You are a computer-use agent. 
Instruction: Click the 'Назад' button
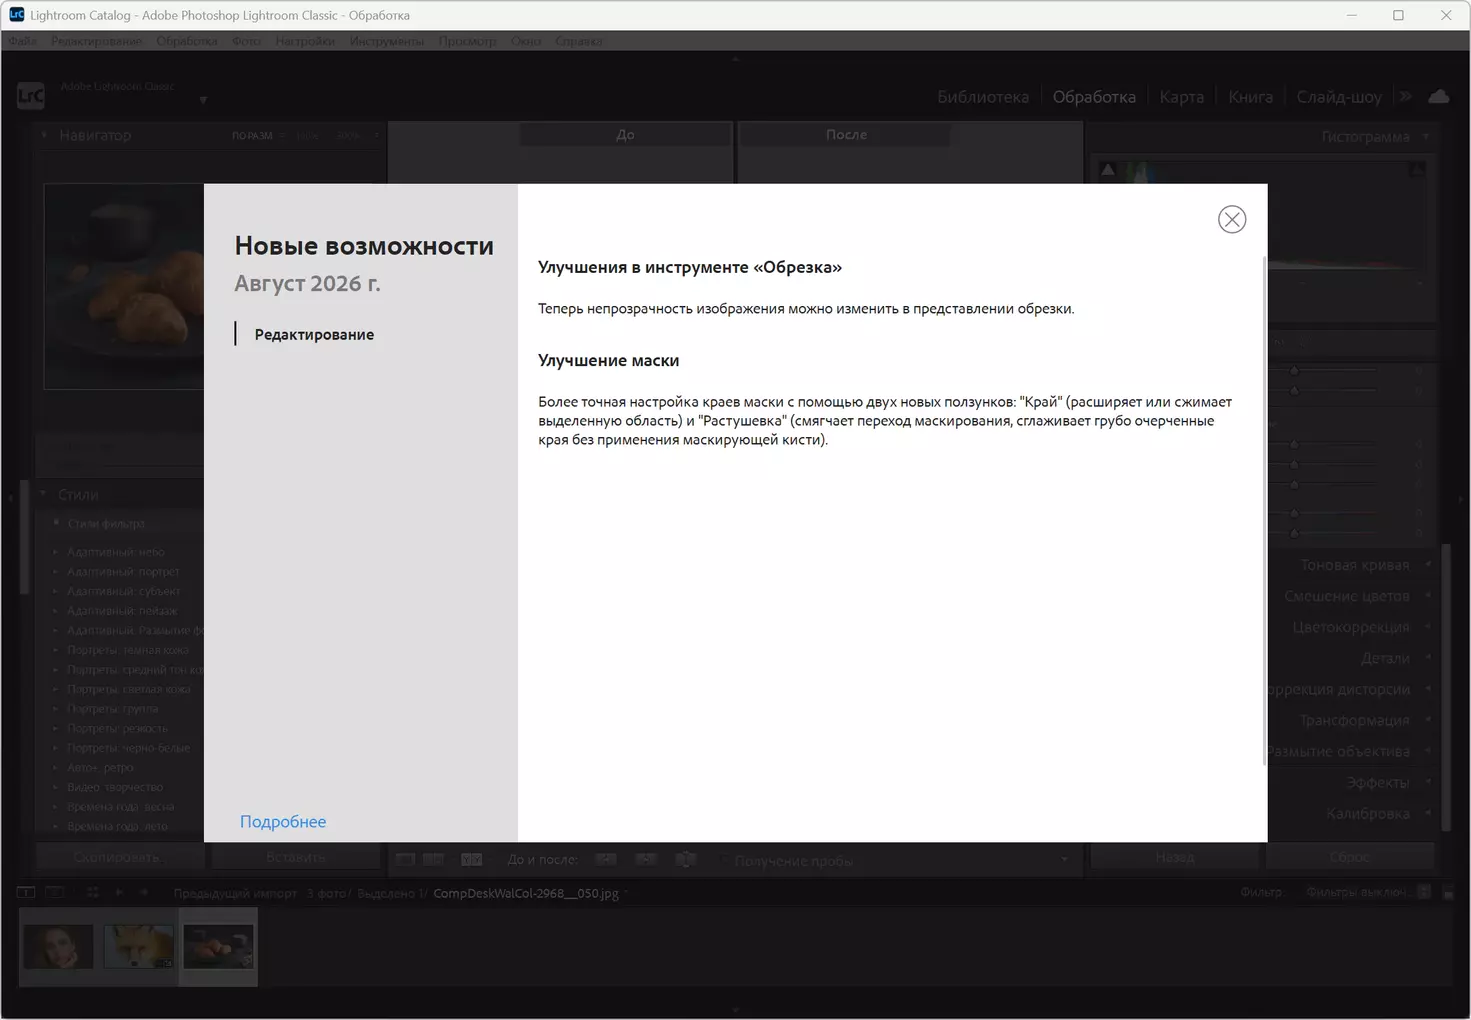coord(1175,857)
